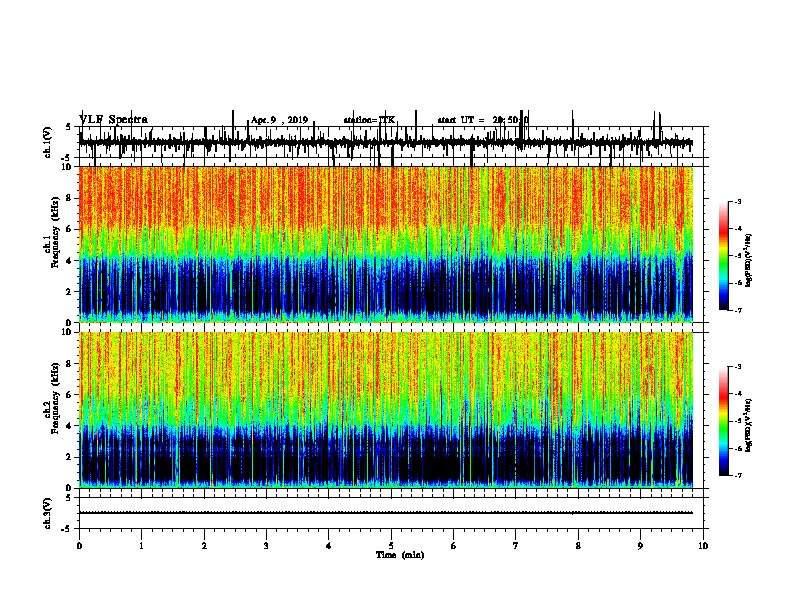Click the "-7" label on the ch.2 colorbar
792x612 pixels.
[738, 475]
